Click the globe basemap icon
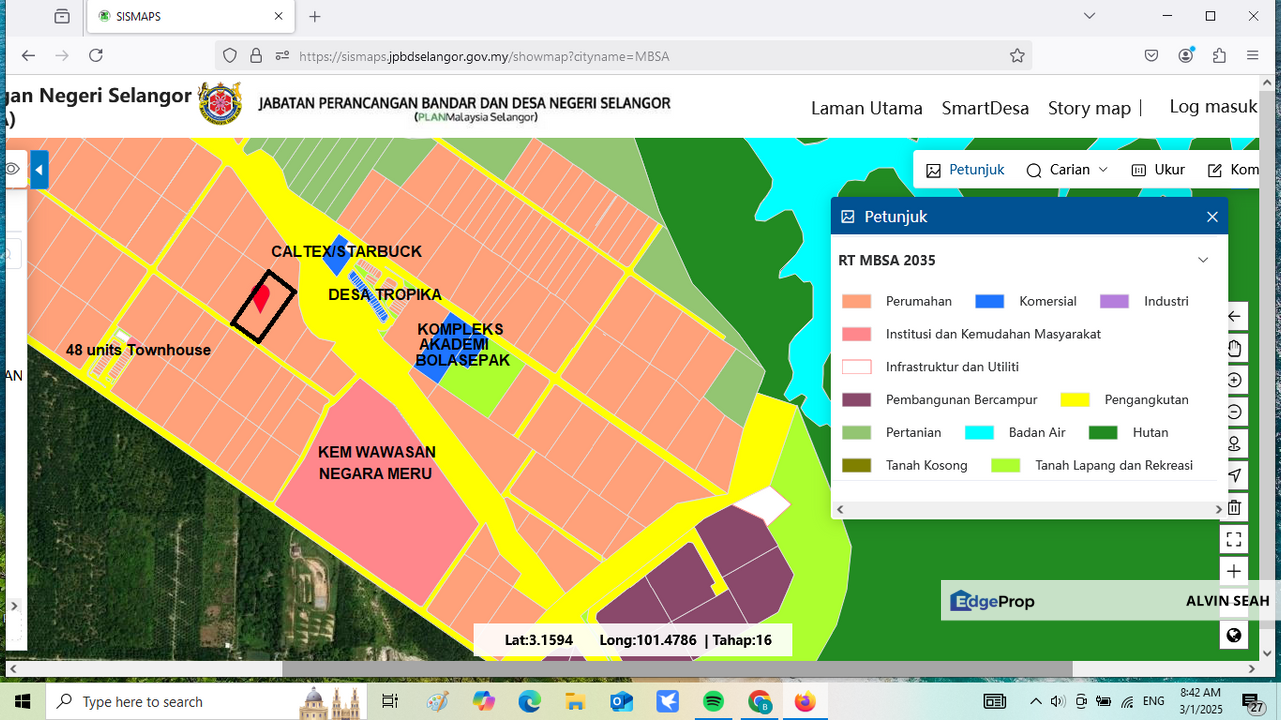 pos(1234,635)
